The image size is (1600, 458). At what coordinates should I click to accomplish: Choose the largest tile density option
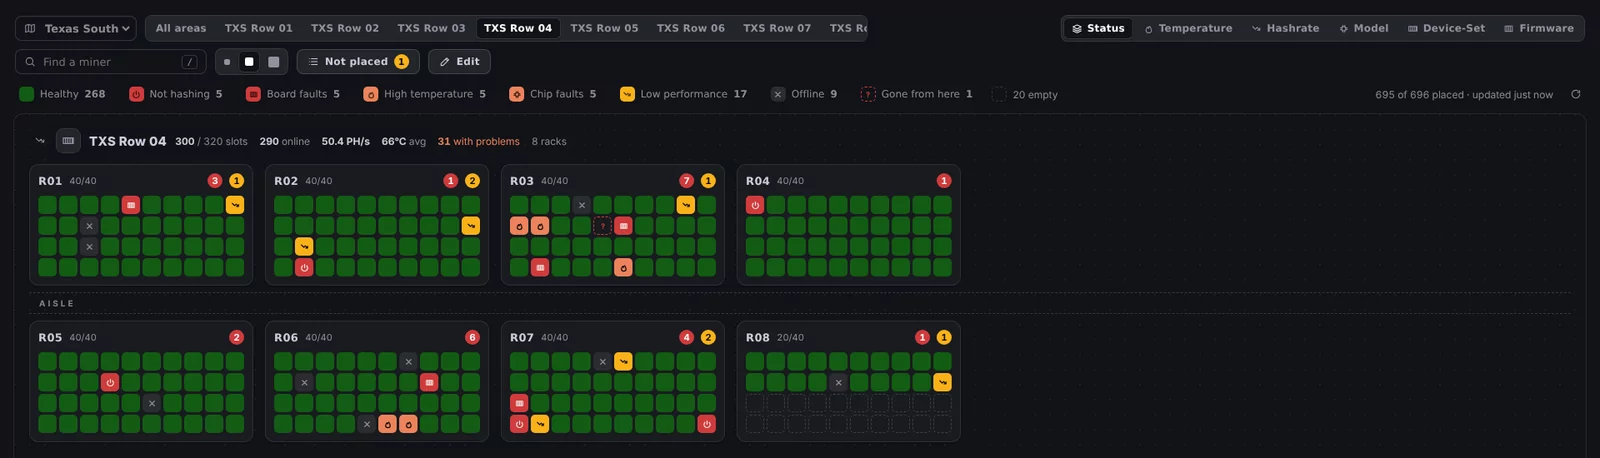click(273, 62)
